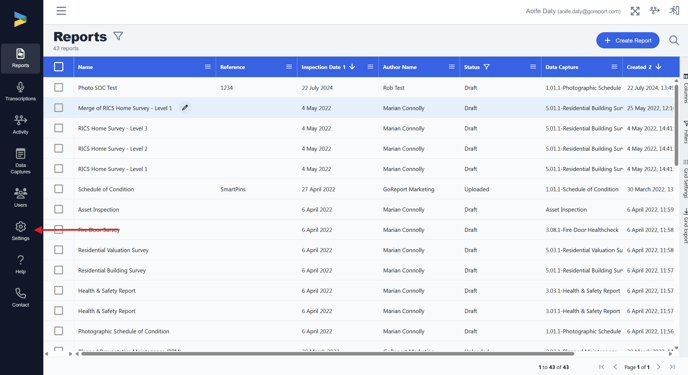Open the Grid Export side tab

[x=685, y=225]
